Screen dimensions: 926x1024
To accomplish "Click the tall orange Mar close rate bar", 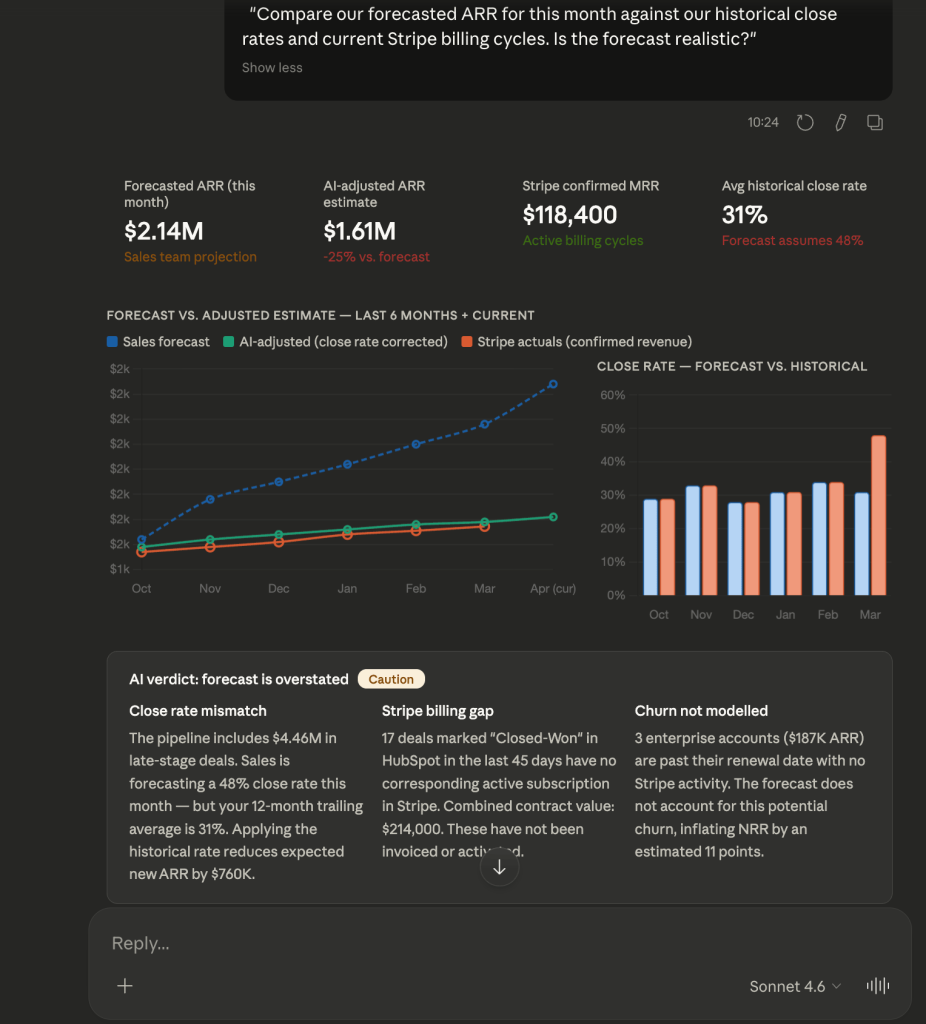I will tap(878, 515).
